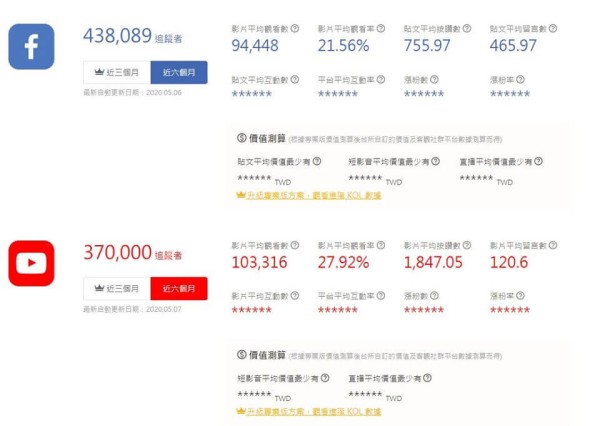Open the upgrade plan link under Facebook 價值測算
This screenshot has width=600, height=426.
[x=309, y=196]
